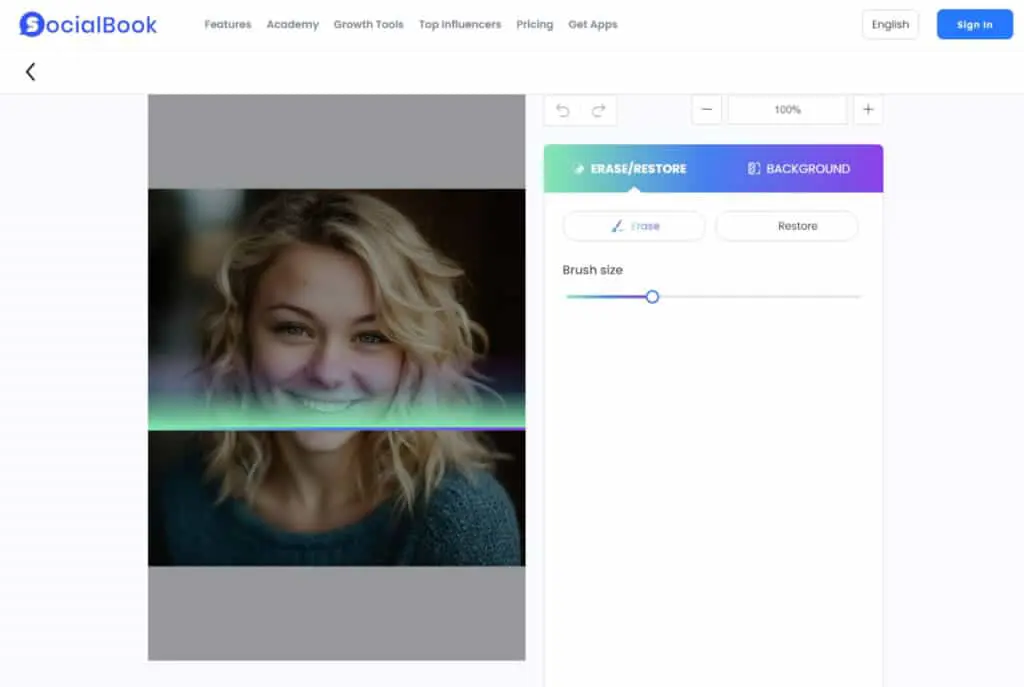Select the Erase brush mode
1024x687 pixels.
[x=634, y=226]
